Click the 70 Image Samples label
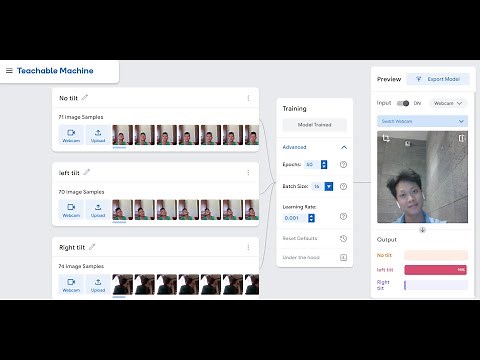480x360 pixels. click(81, 192)
